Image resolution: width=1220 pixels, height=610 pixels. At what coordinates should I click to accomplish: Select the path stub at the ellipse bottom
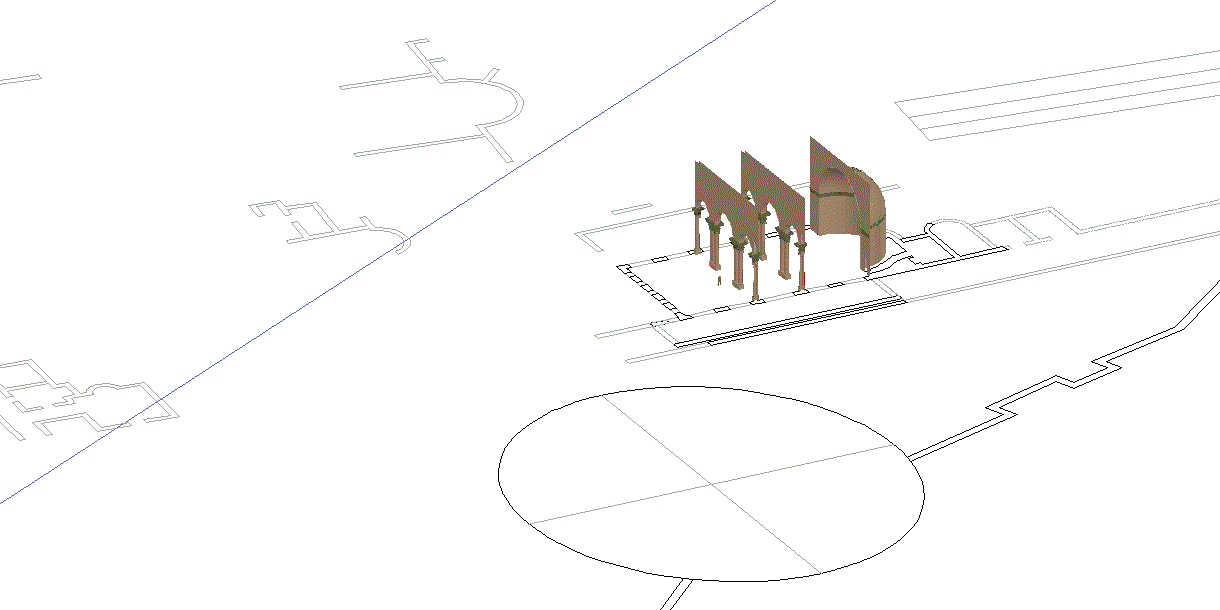(676, 594)
